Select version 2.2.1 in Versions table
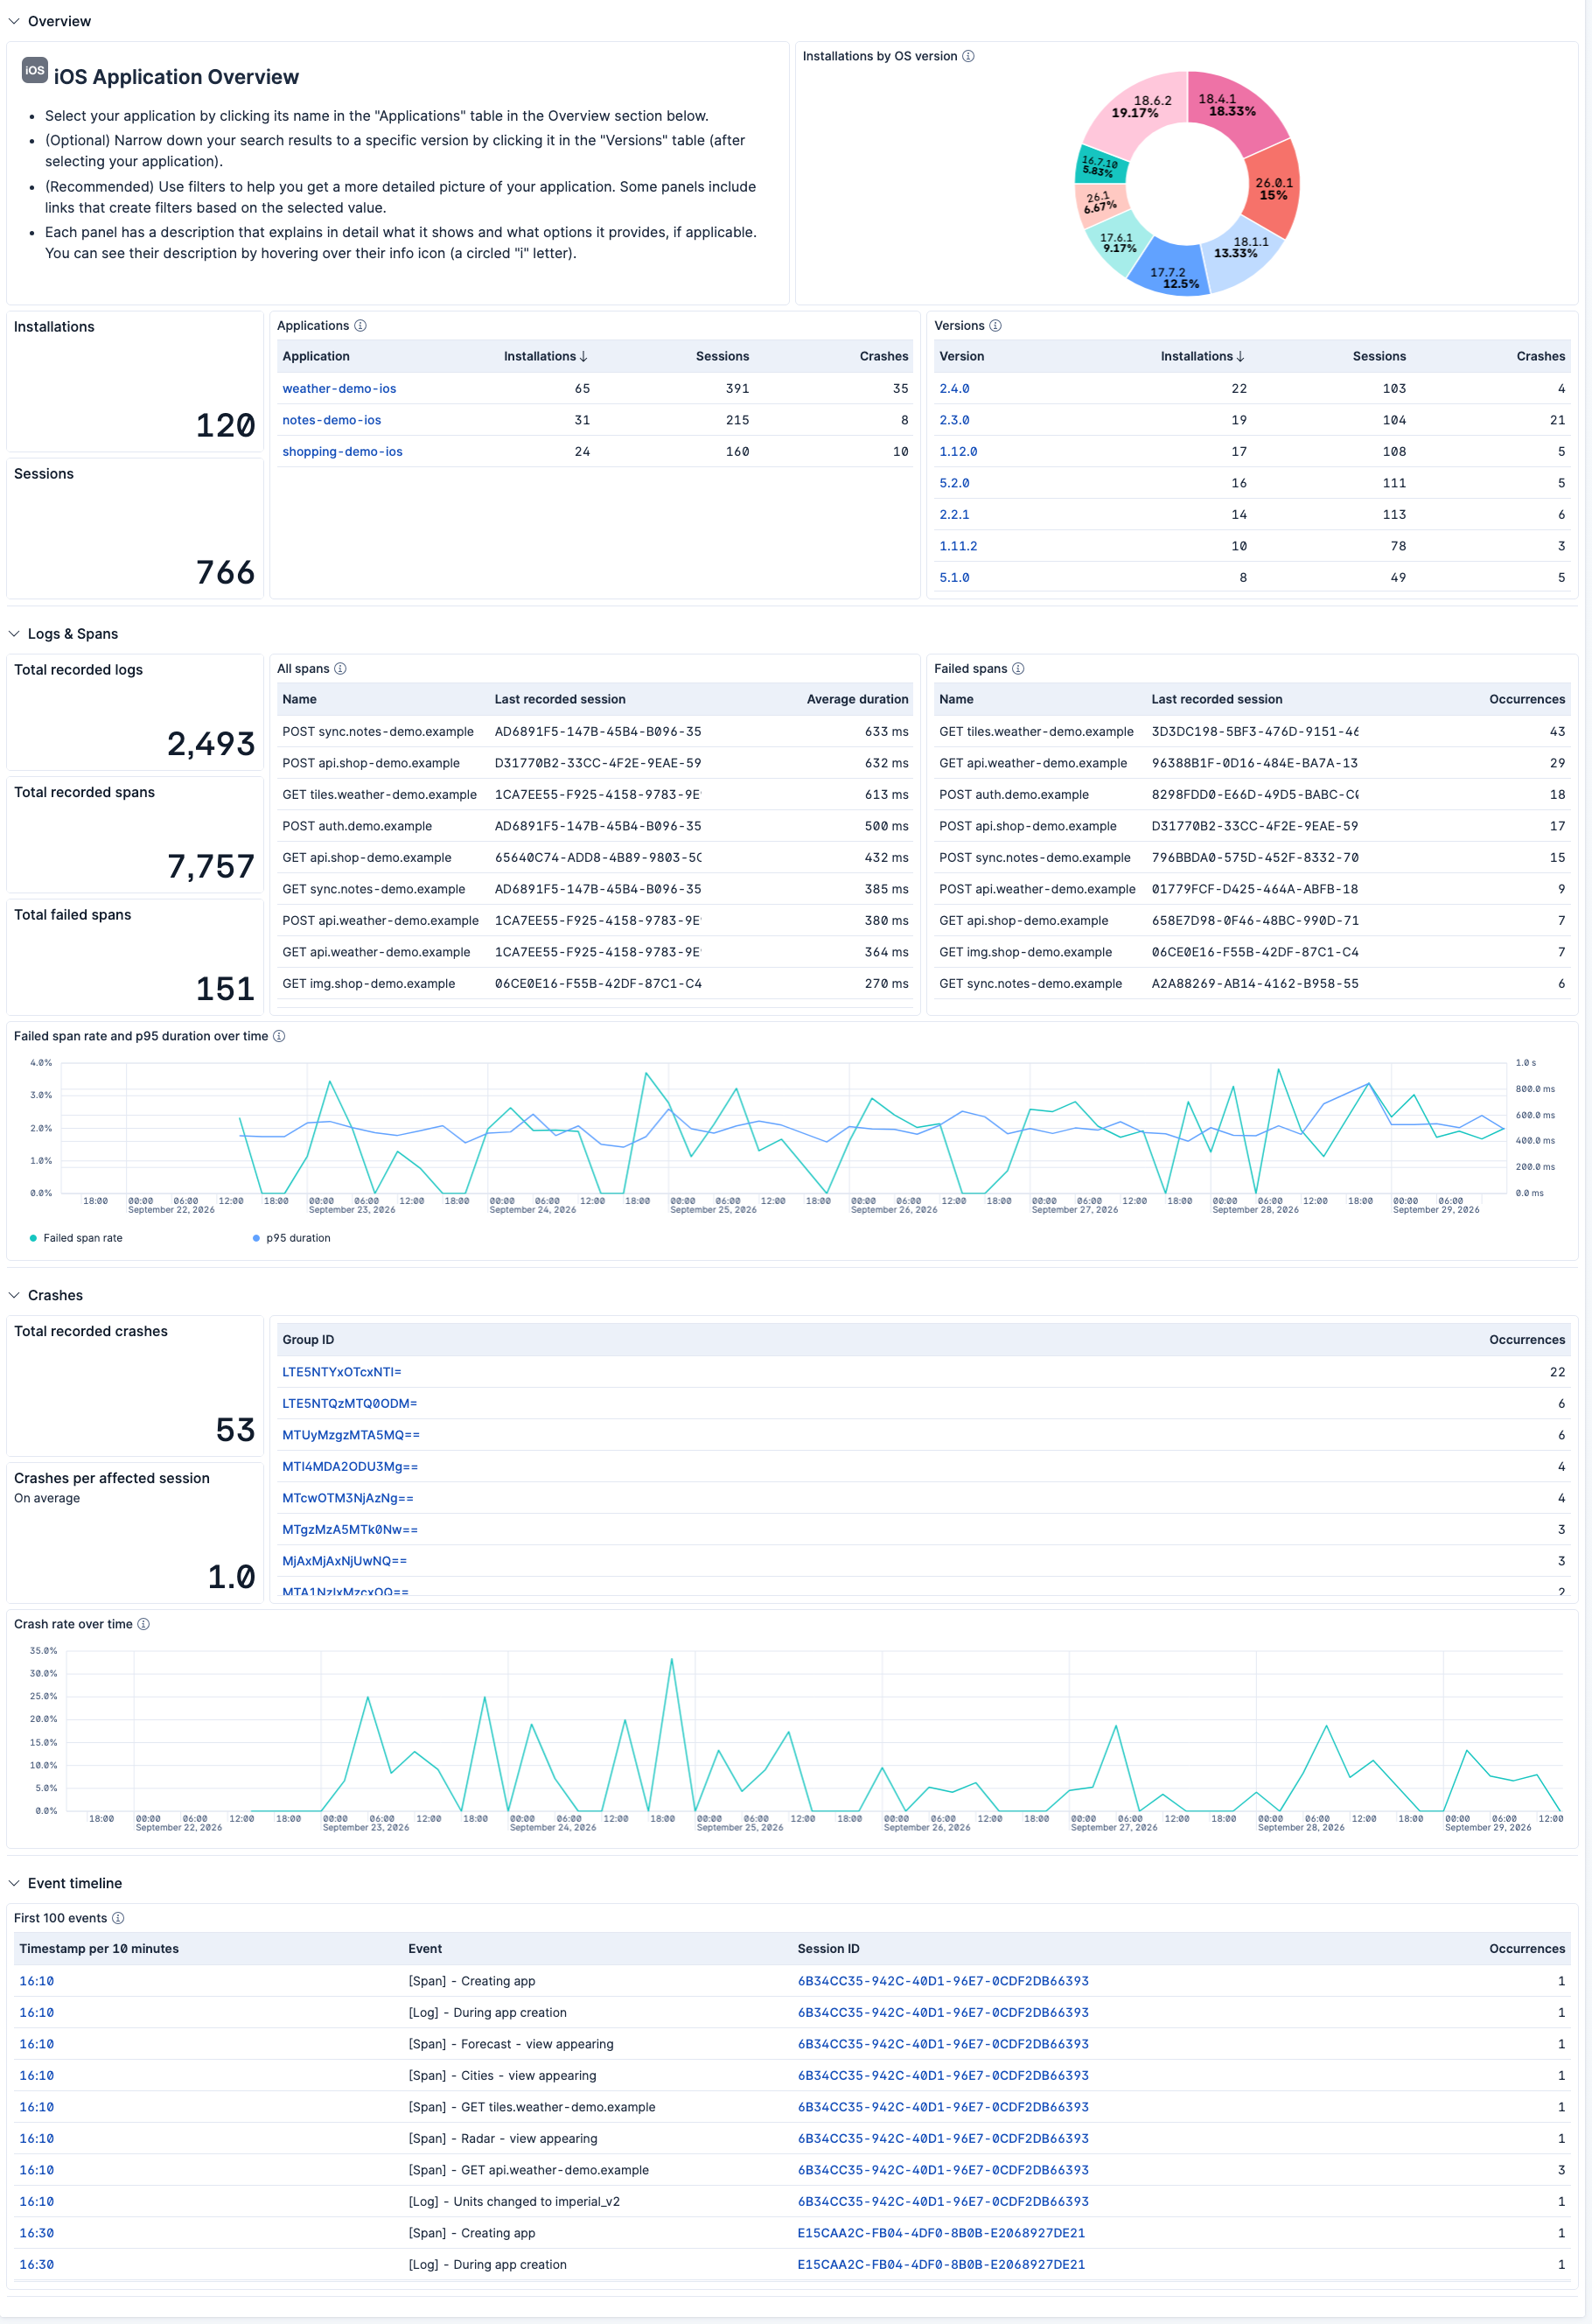 coord(954,515)
